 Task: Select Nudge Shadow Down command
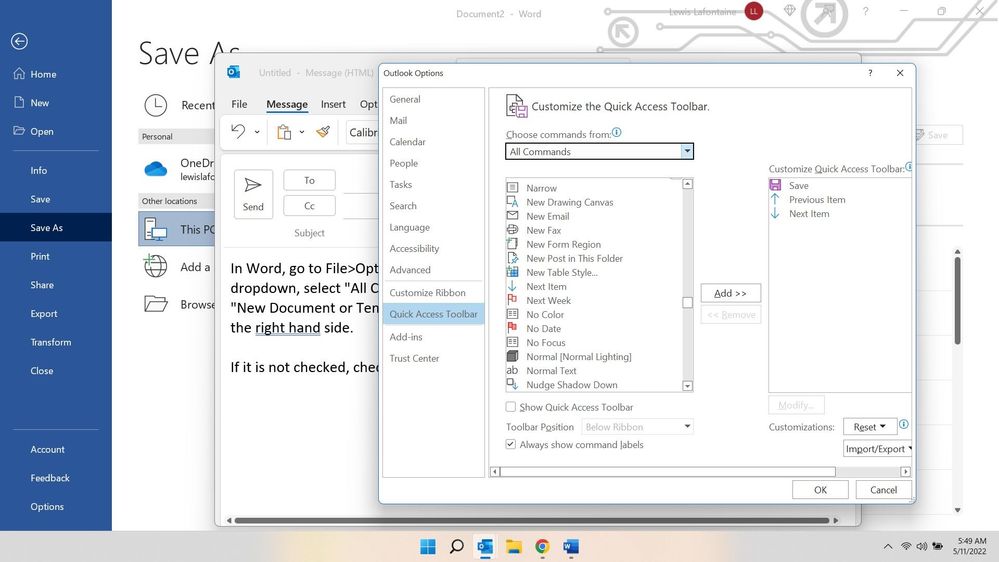571,384
